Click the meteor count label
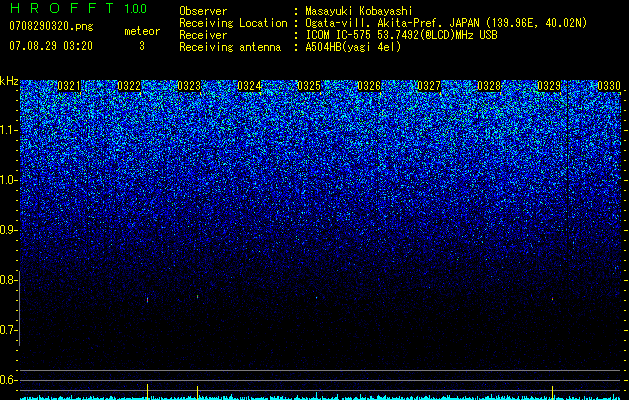Image resolution: width=629 pixels, height=400 pixels. tap(142, 31)
